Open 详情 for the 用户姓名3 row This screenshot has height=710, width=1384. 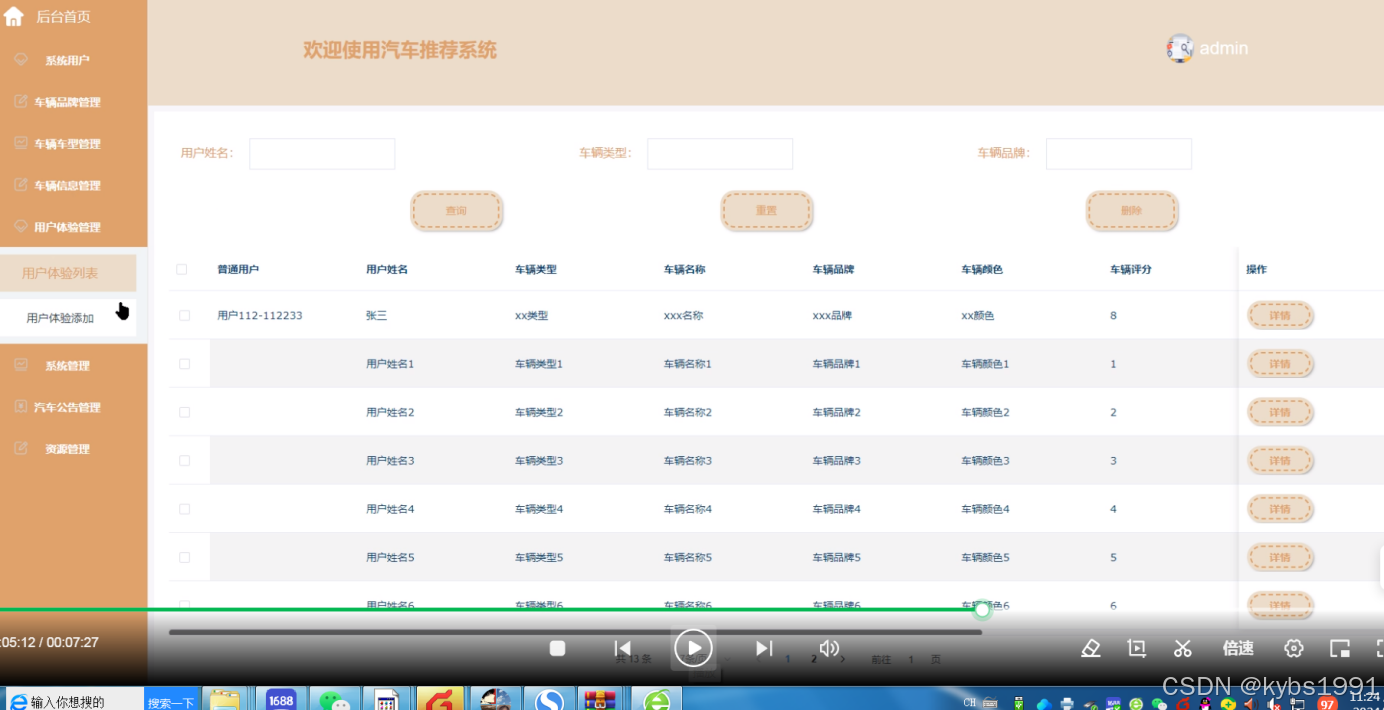(x=1280, y=460)
